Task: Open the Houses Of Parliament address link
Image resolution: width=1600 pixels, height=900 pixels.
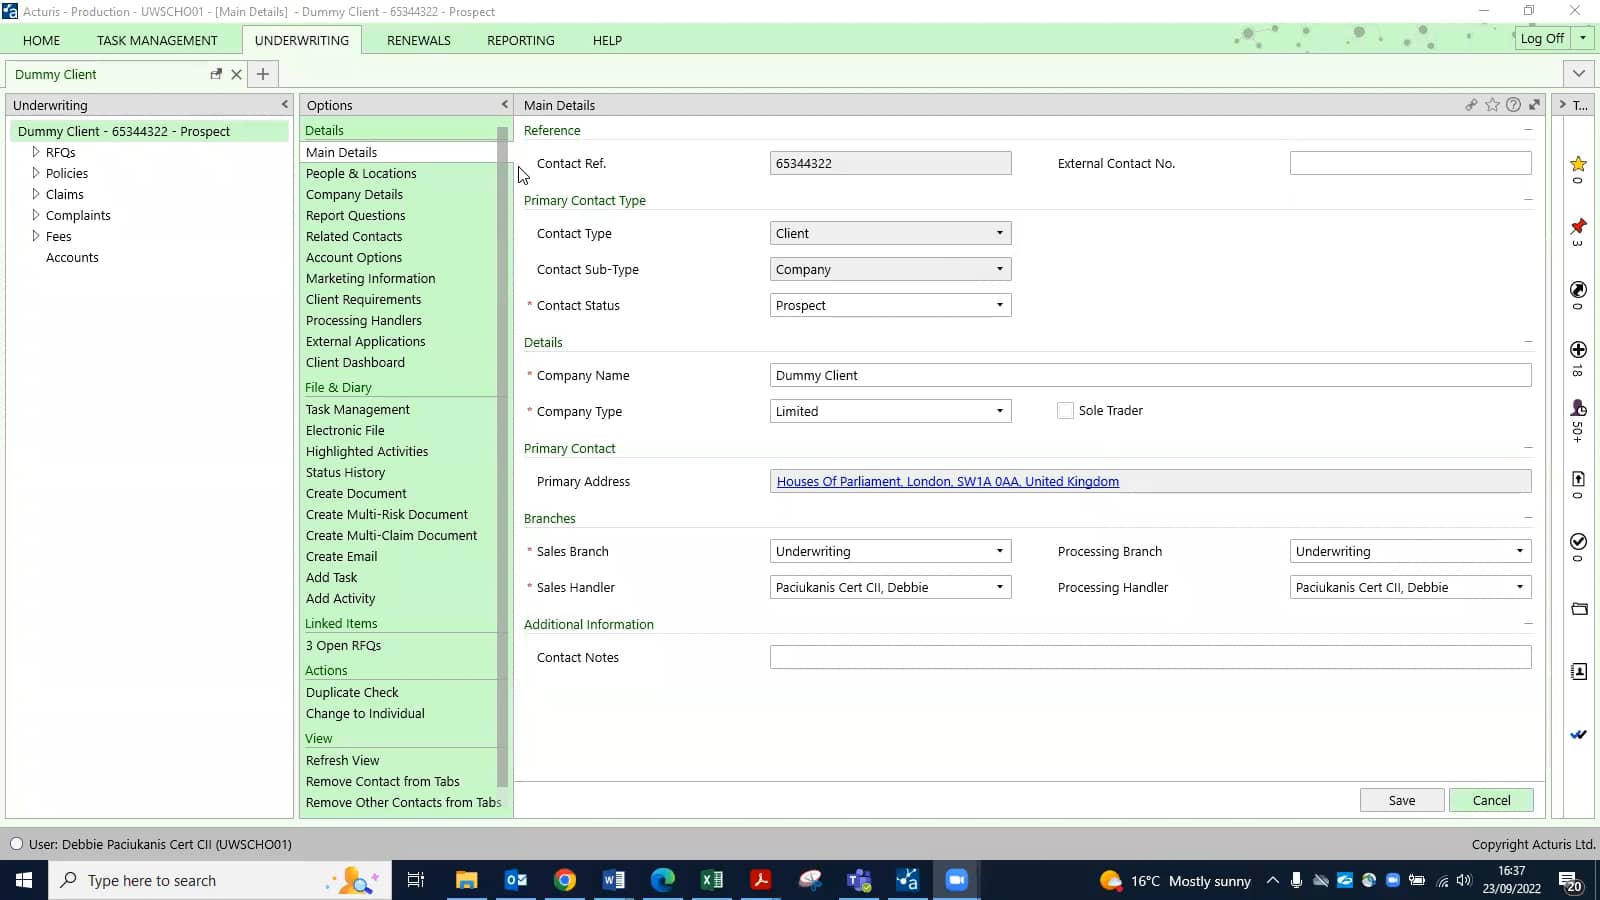Action: coord(946,481)
